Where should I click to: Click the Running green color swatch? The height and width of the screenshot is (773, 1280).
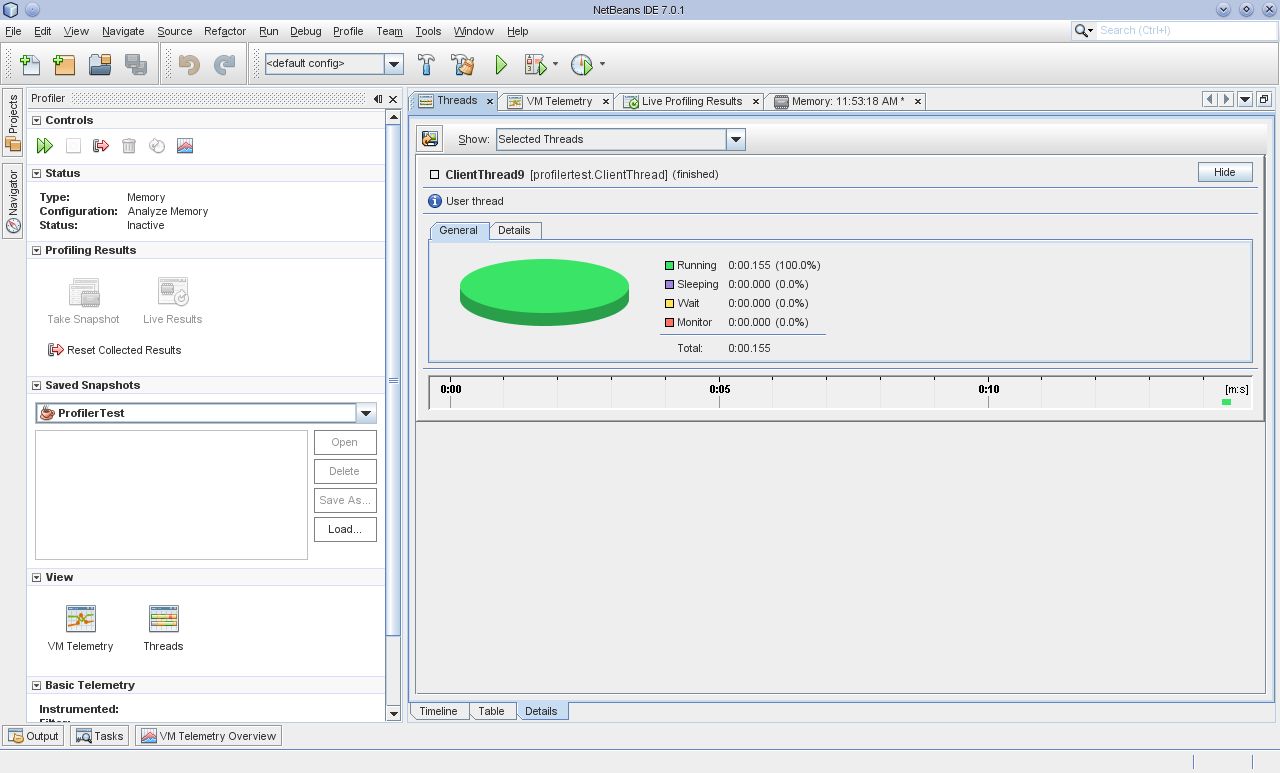coord(669,266)
